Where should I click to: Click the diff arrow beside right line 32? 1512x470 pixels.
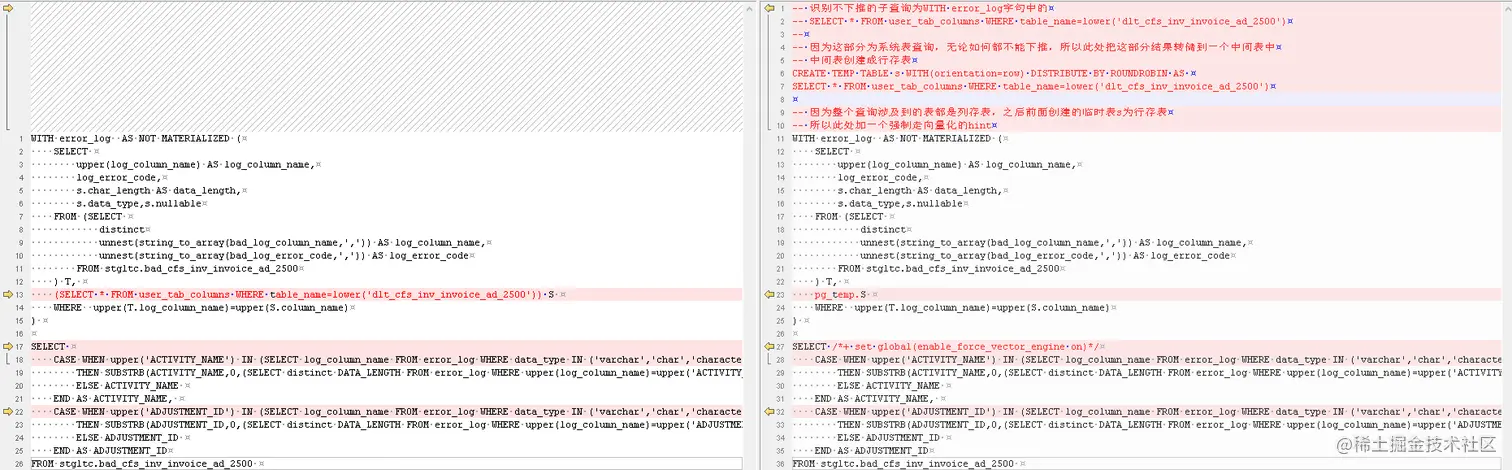(769, 412)
